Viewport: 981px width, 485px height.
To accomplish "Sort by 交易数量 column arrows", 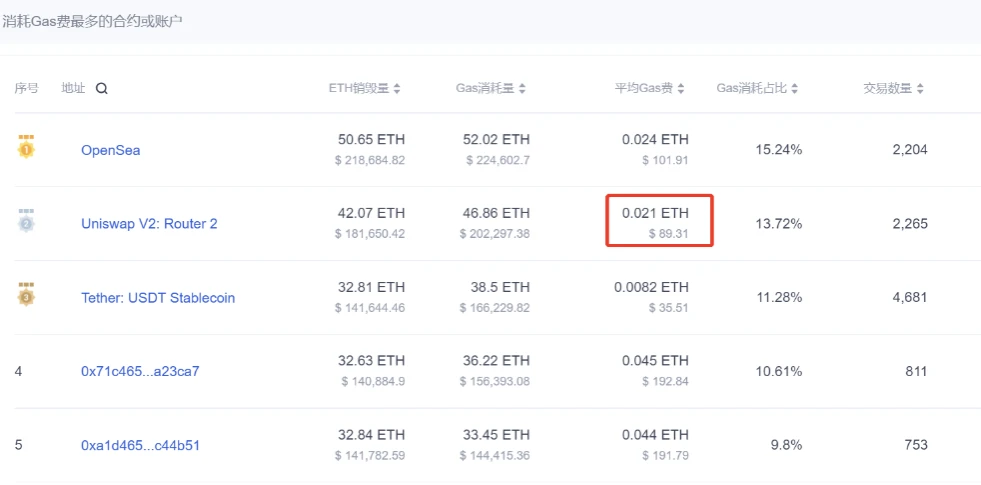I will point(920,89).
